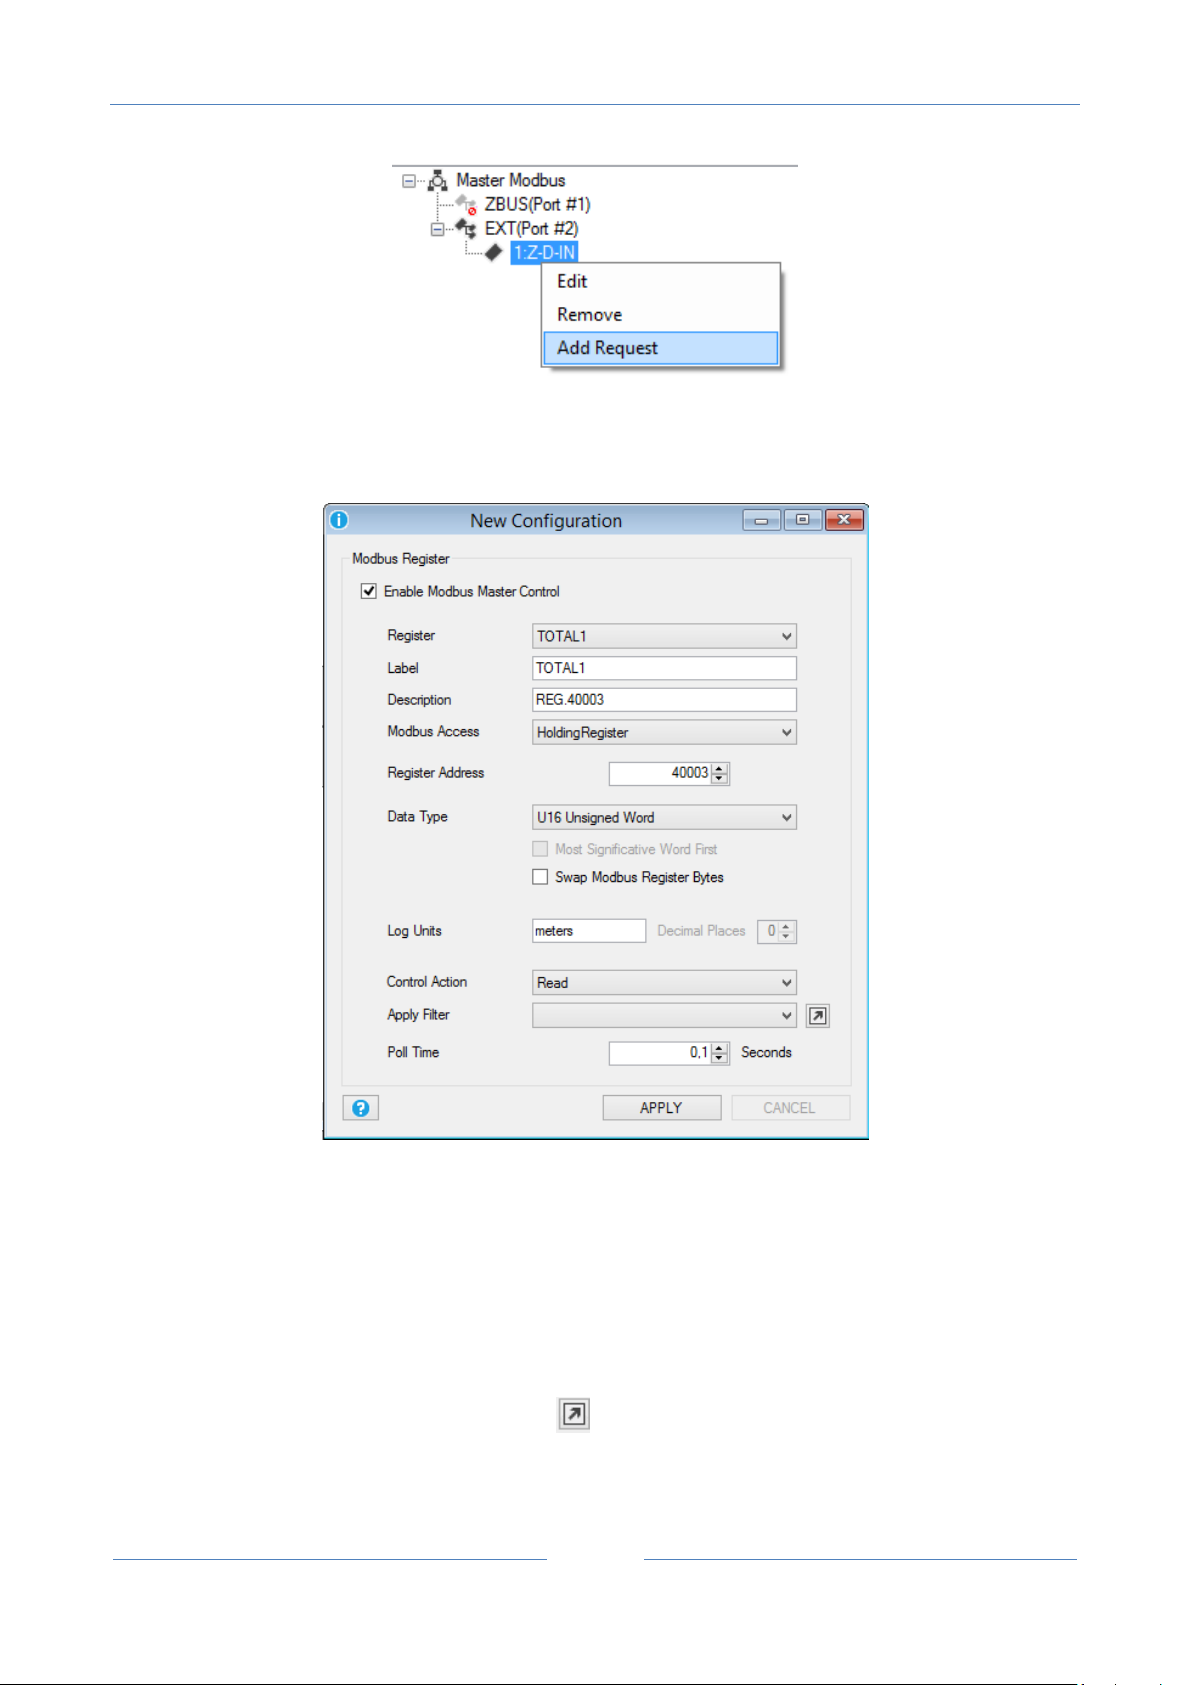Choose Add Request from context menu
Viewport: 1192px width, 1685px height.
660,348
